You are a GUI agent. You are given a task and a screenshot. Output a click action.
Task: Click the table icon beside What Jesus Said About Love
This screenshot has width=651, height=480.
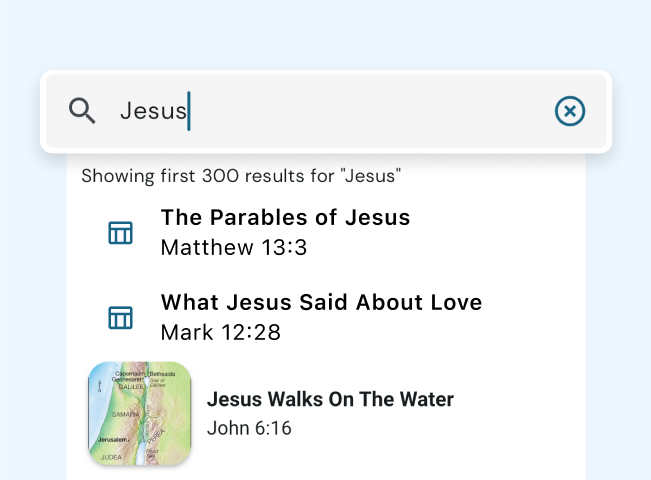[120, 318]
